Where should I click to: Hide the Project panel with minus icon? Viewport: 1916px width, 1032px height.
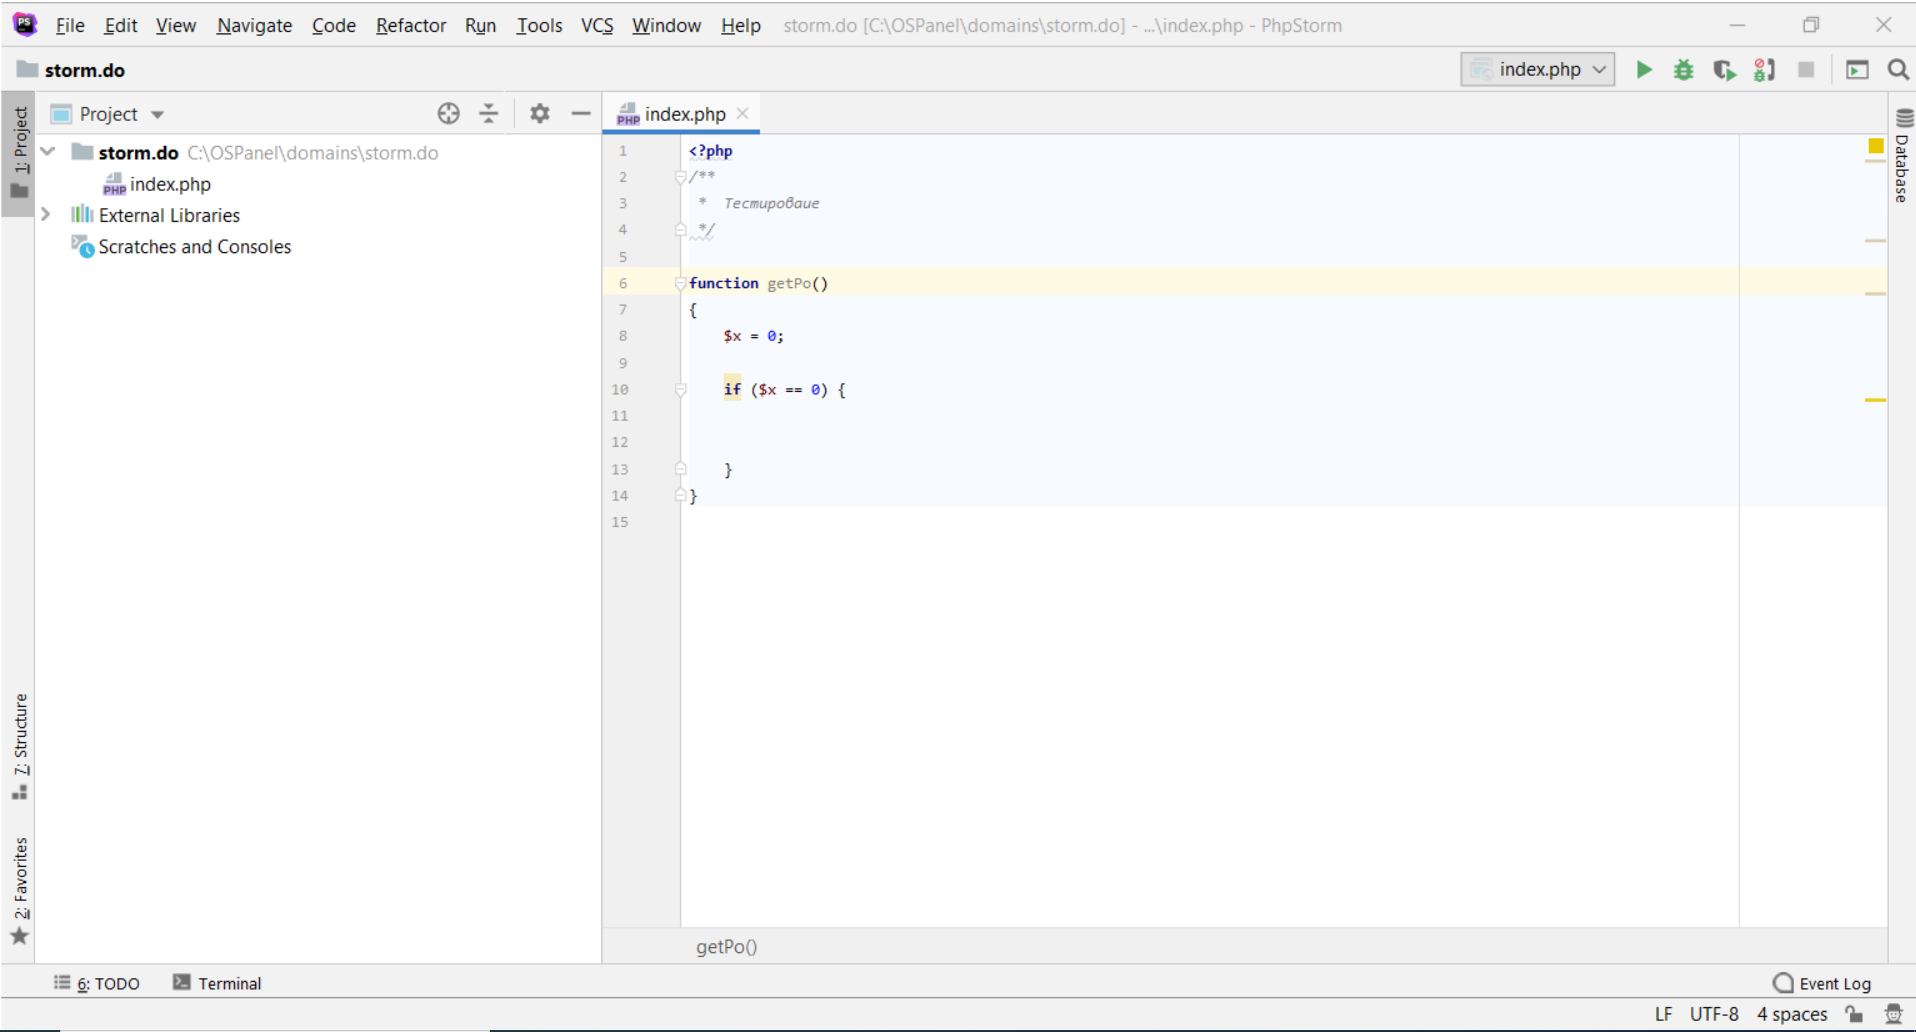coord(581,114)
